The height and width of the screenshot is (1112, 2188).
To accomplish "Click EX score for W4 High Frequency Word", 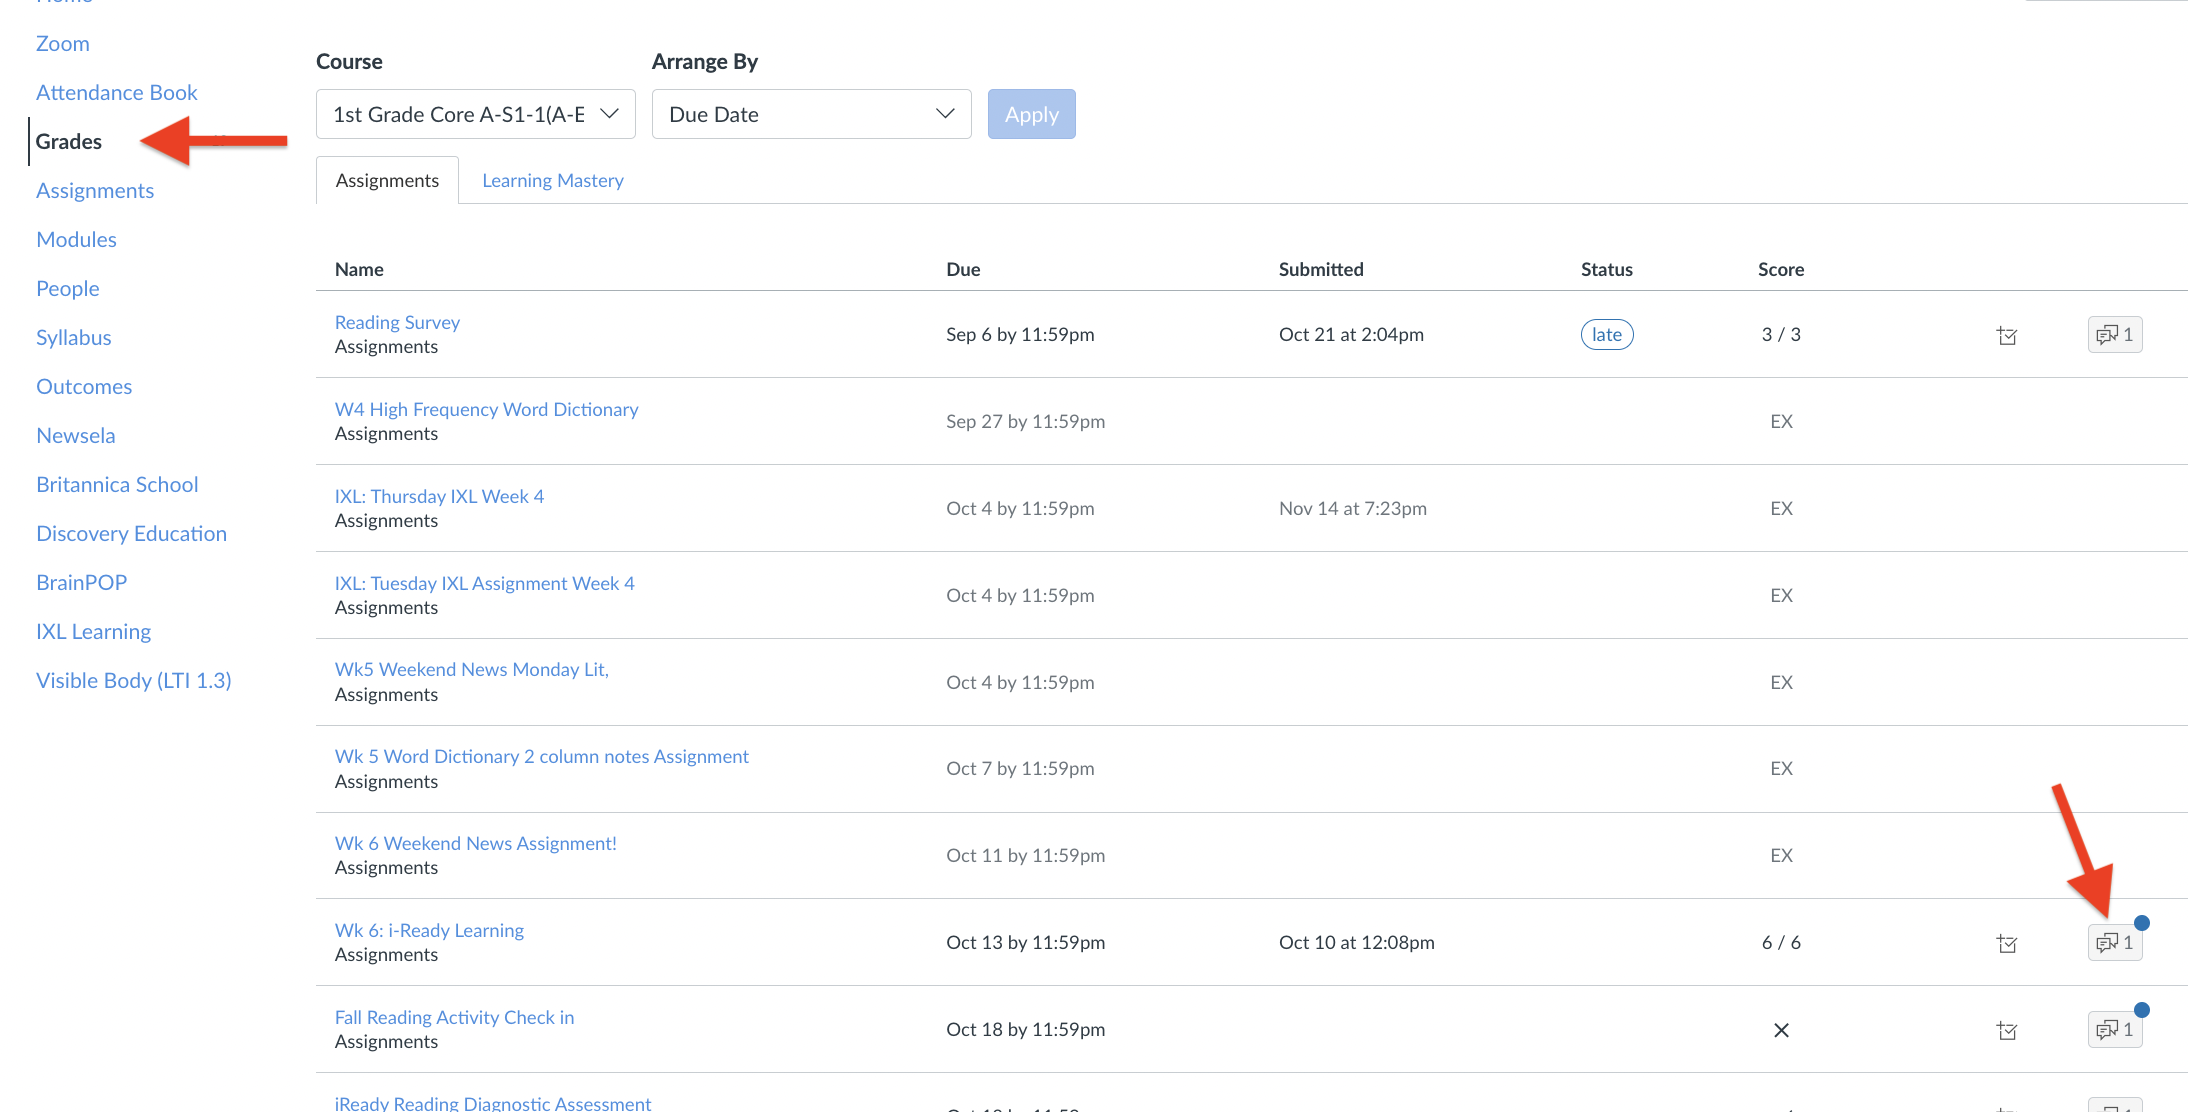I will coord(1781,422).
